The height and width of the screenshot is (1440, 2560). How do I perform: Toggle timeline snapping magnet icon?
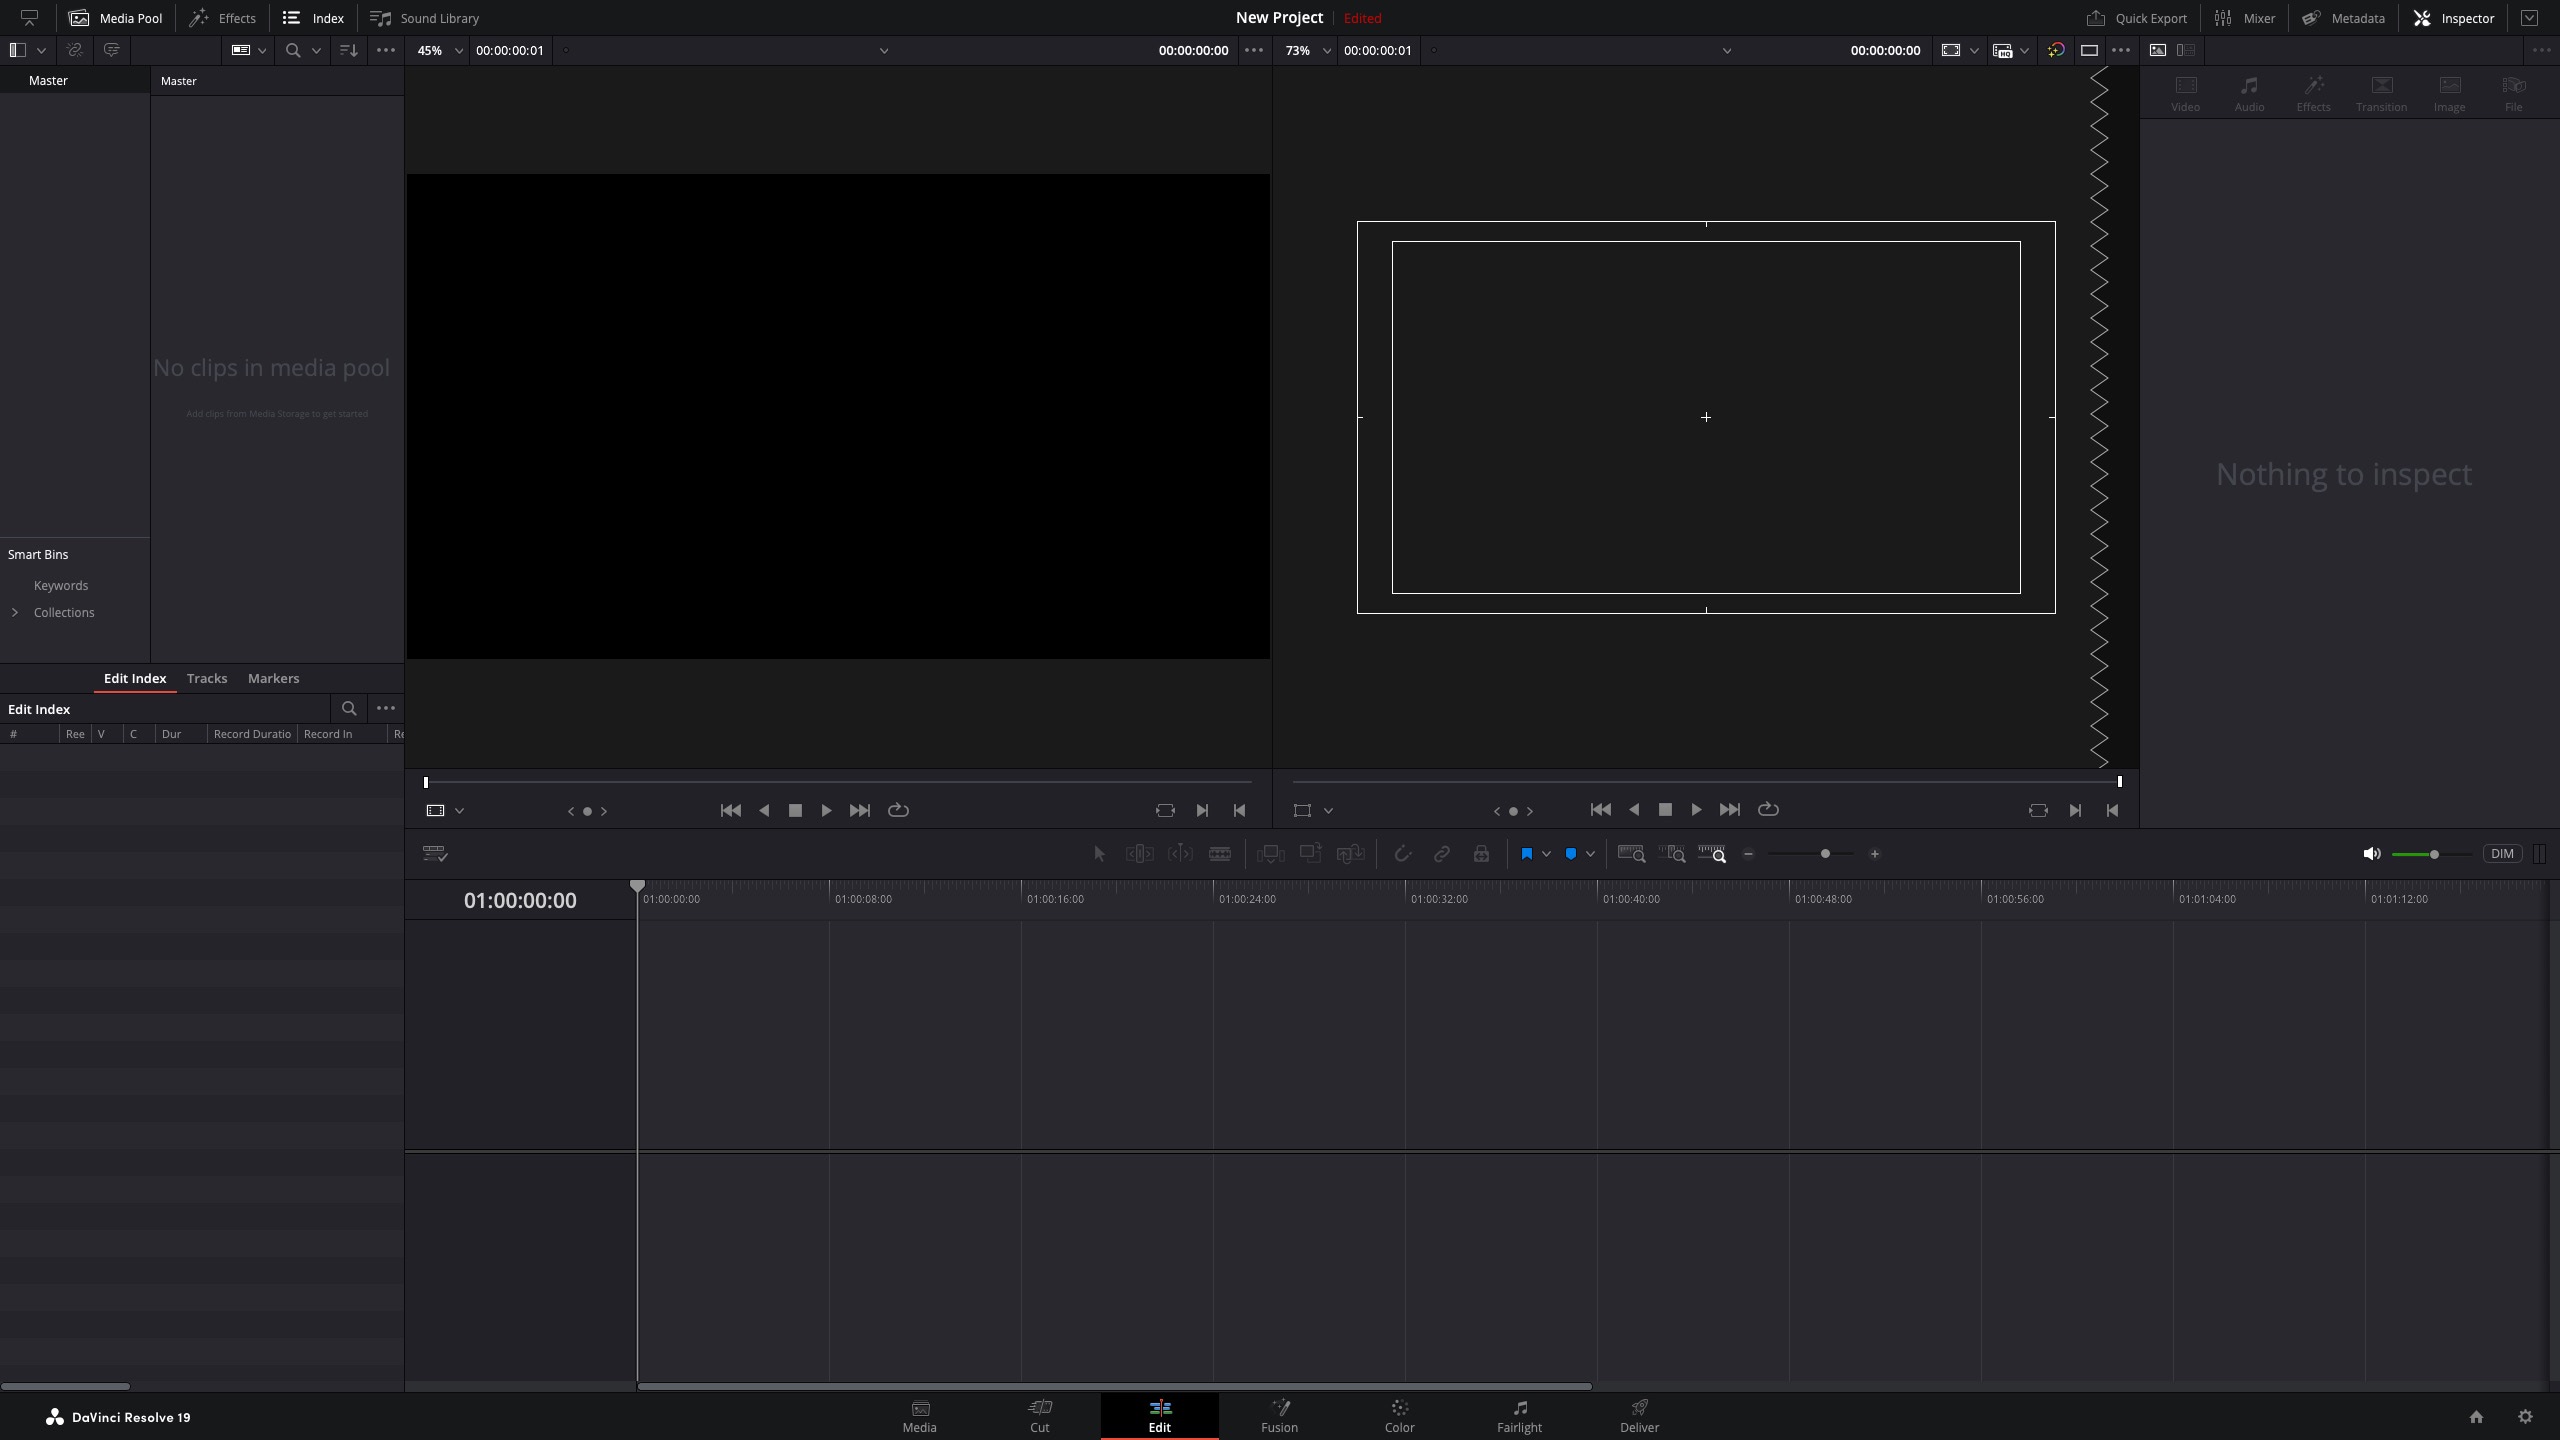click(x=1402, y=854)
